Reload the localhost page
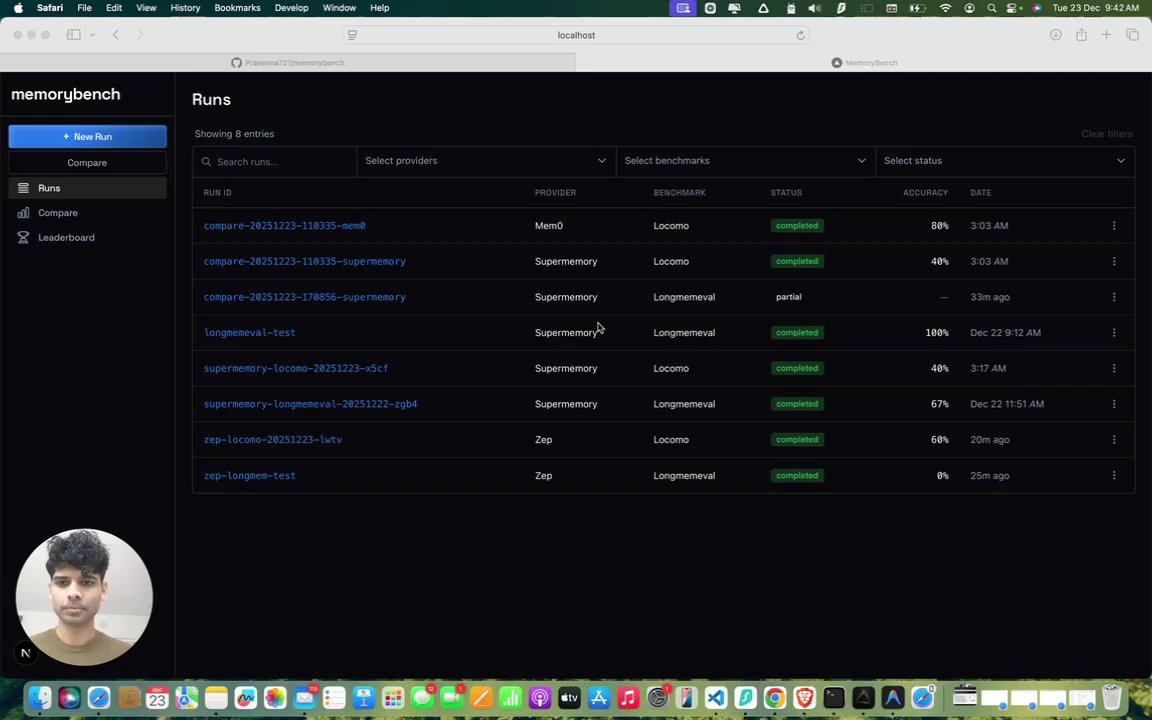1152x720 pixels. pos(801,35)
